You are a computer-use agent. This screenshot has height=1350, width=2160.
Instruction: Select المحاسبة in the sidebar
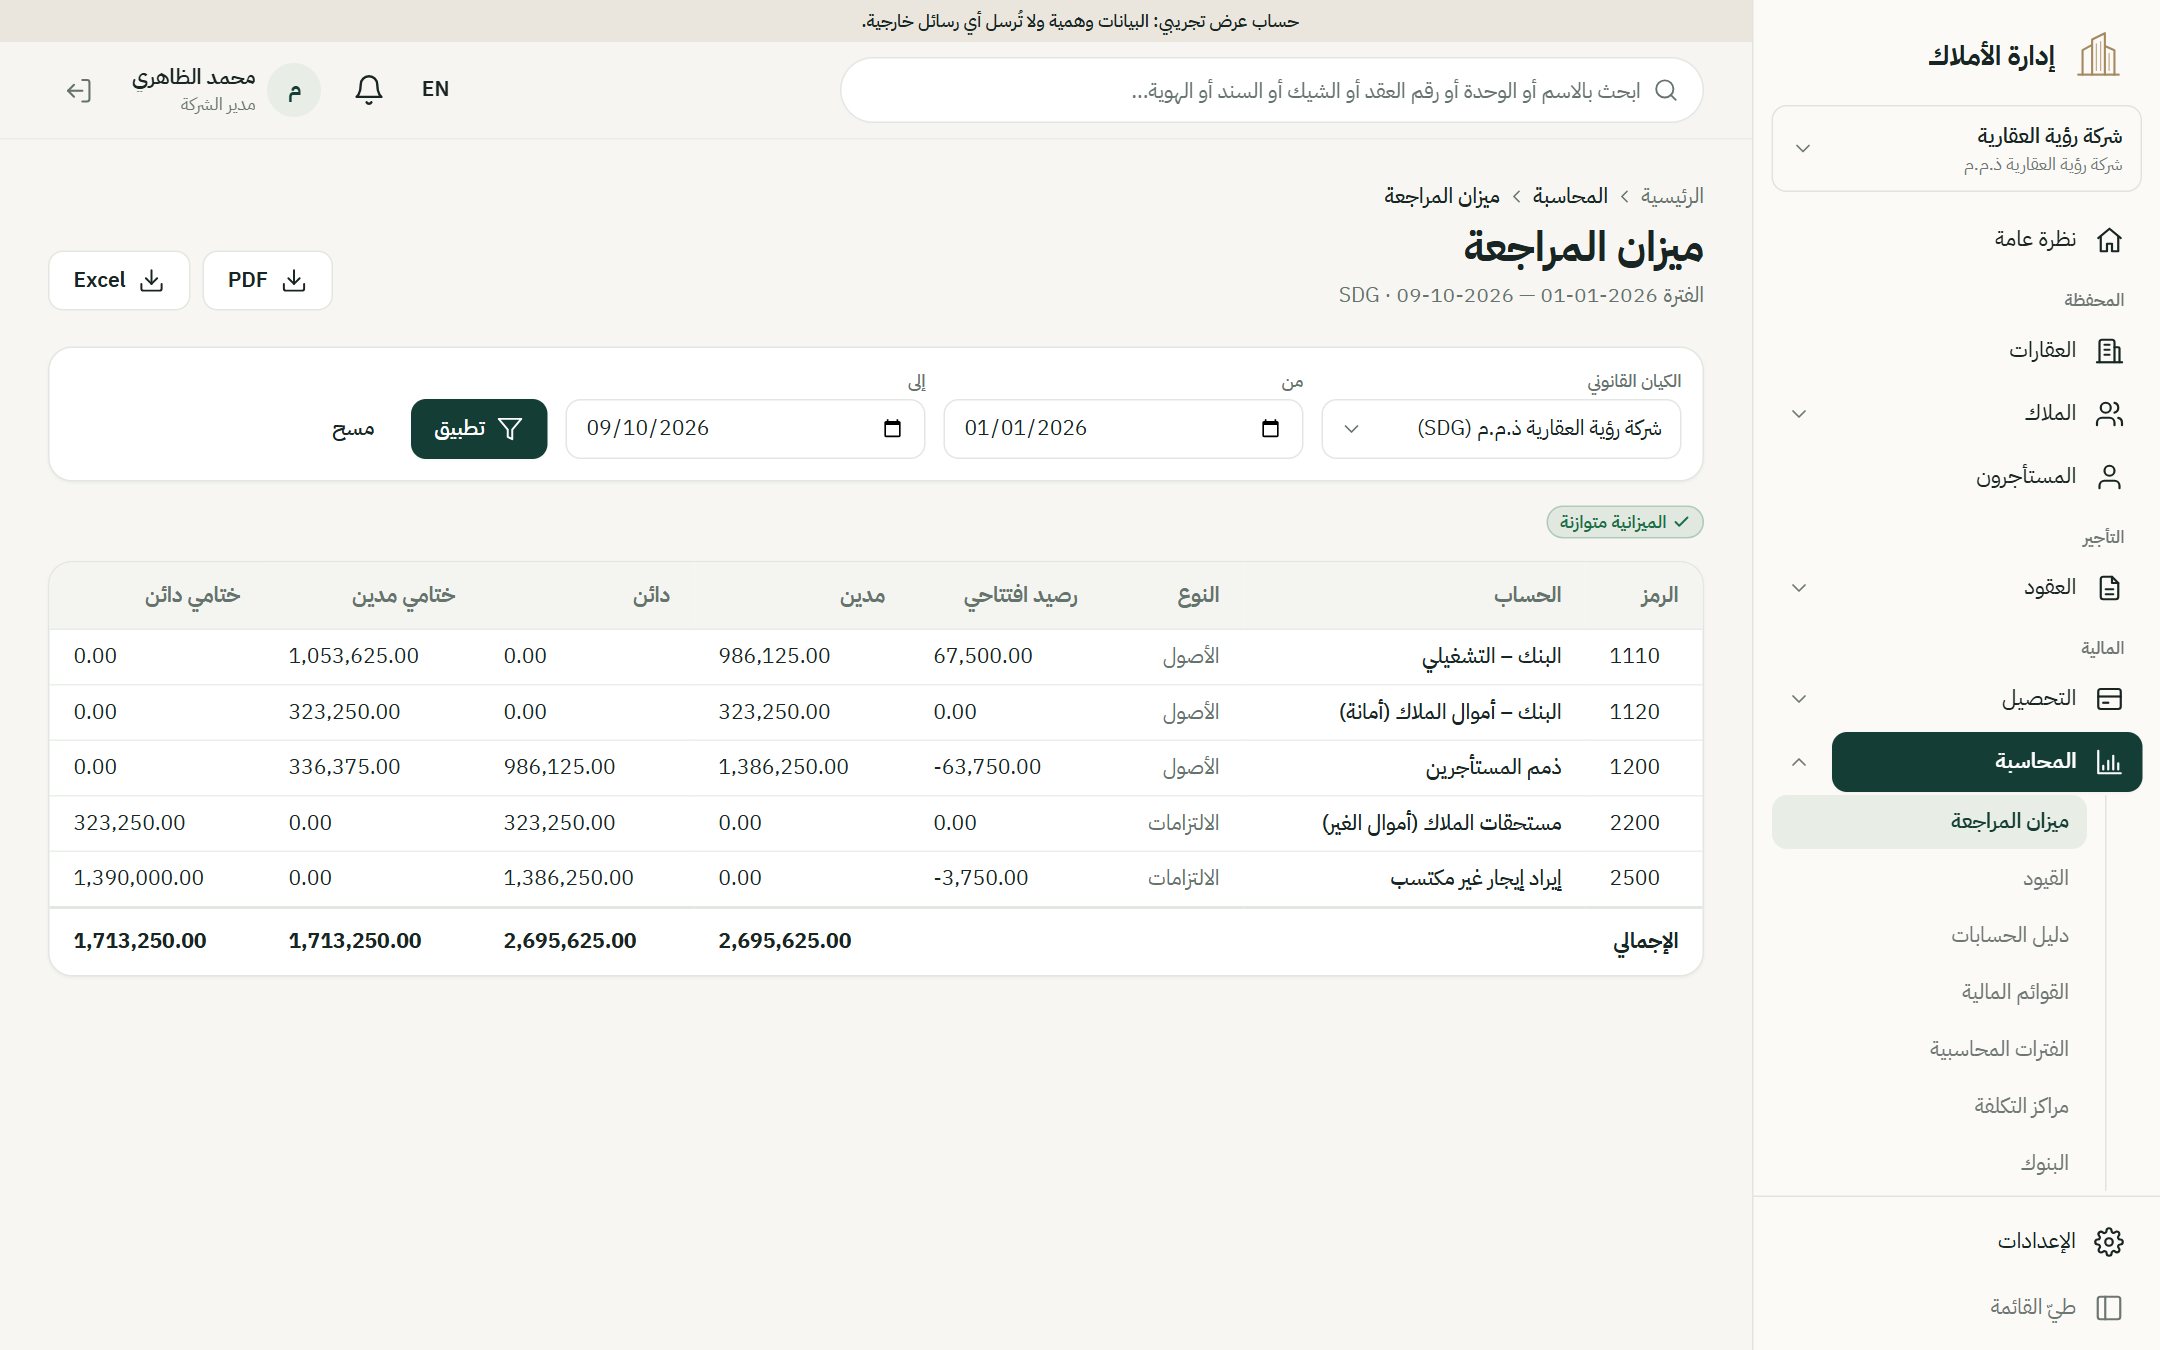1987,762
